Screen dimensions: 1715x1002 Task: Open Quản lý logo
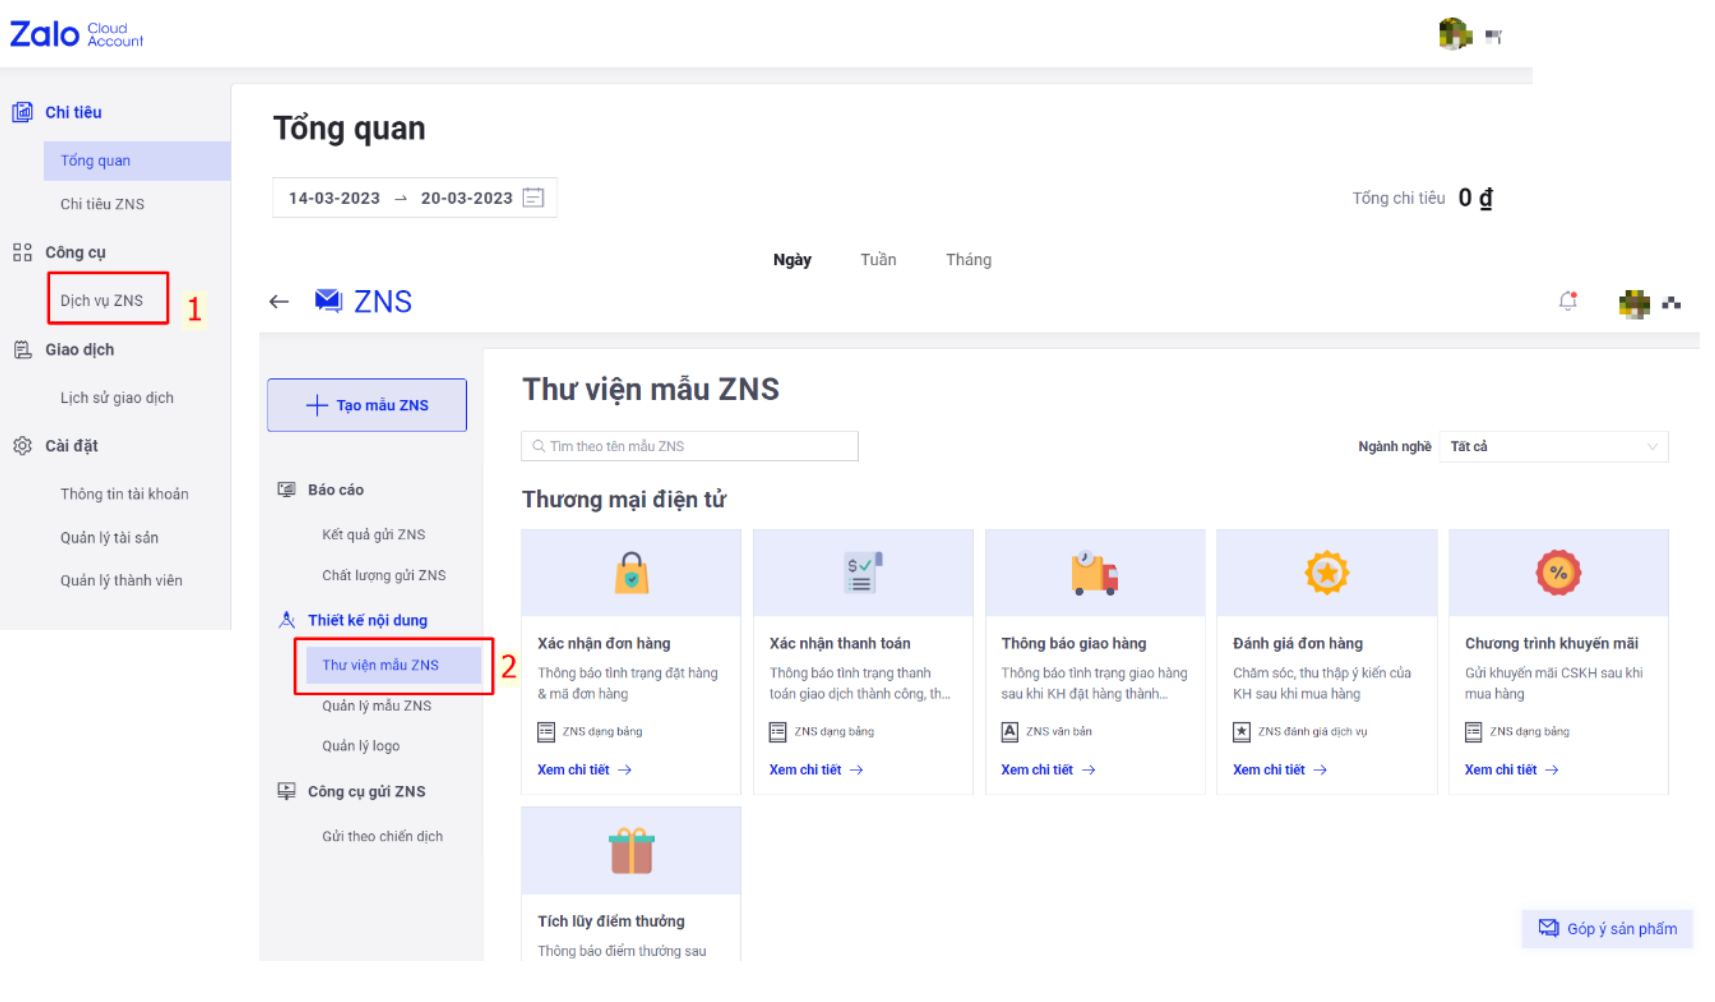pos(360,746)
